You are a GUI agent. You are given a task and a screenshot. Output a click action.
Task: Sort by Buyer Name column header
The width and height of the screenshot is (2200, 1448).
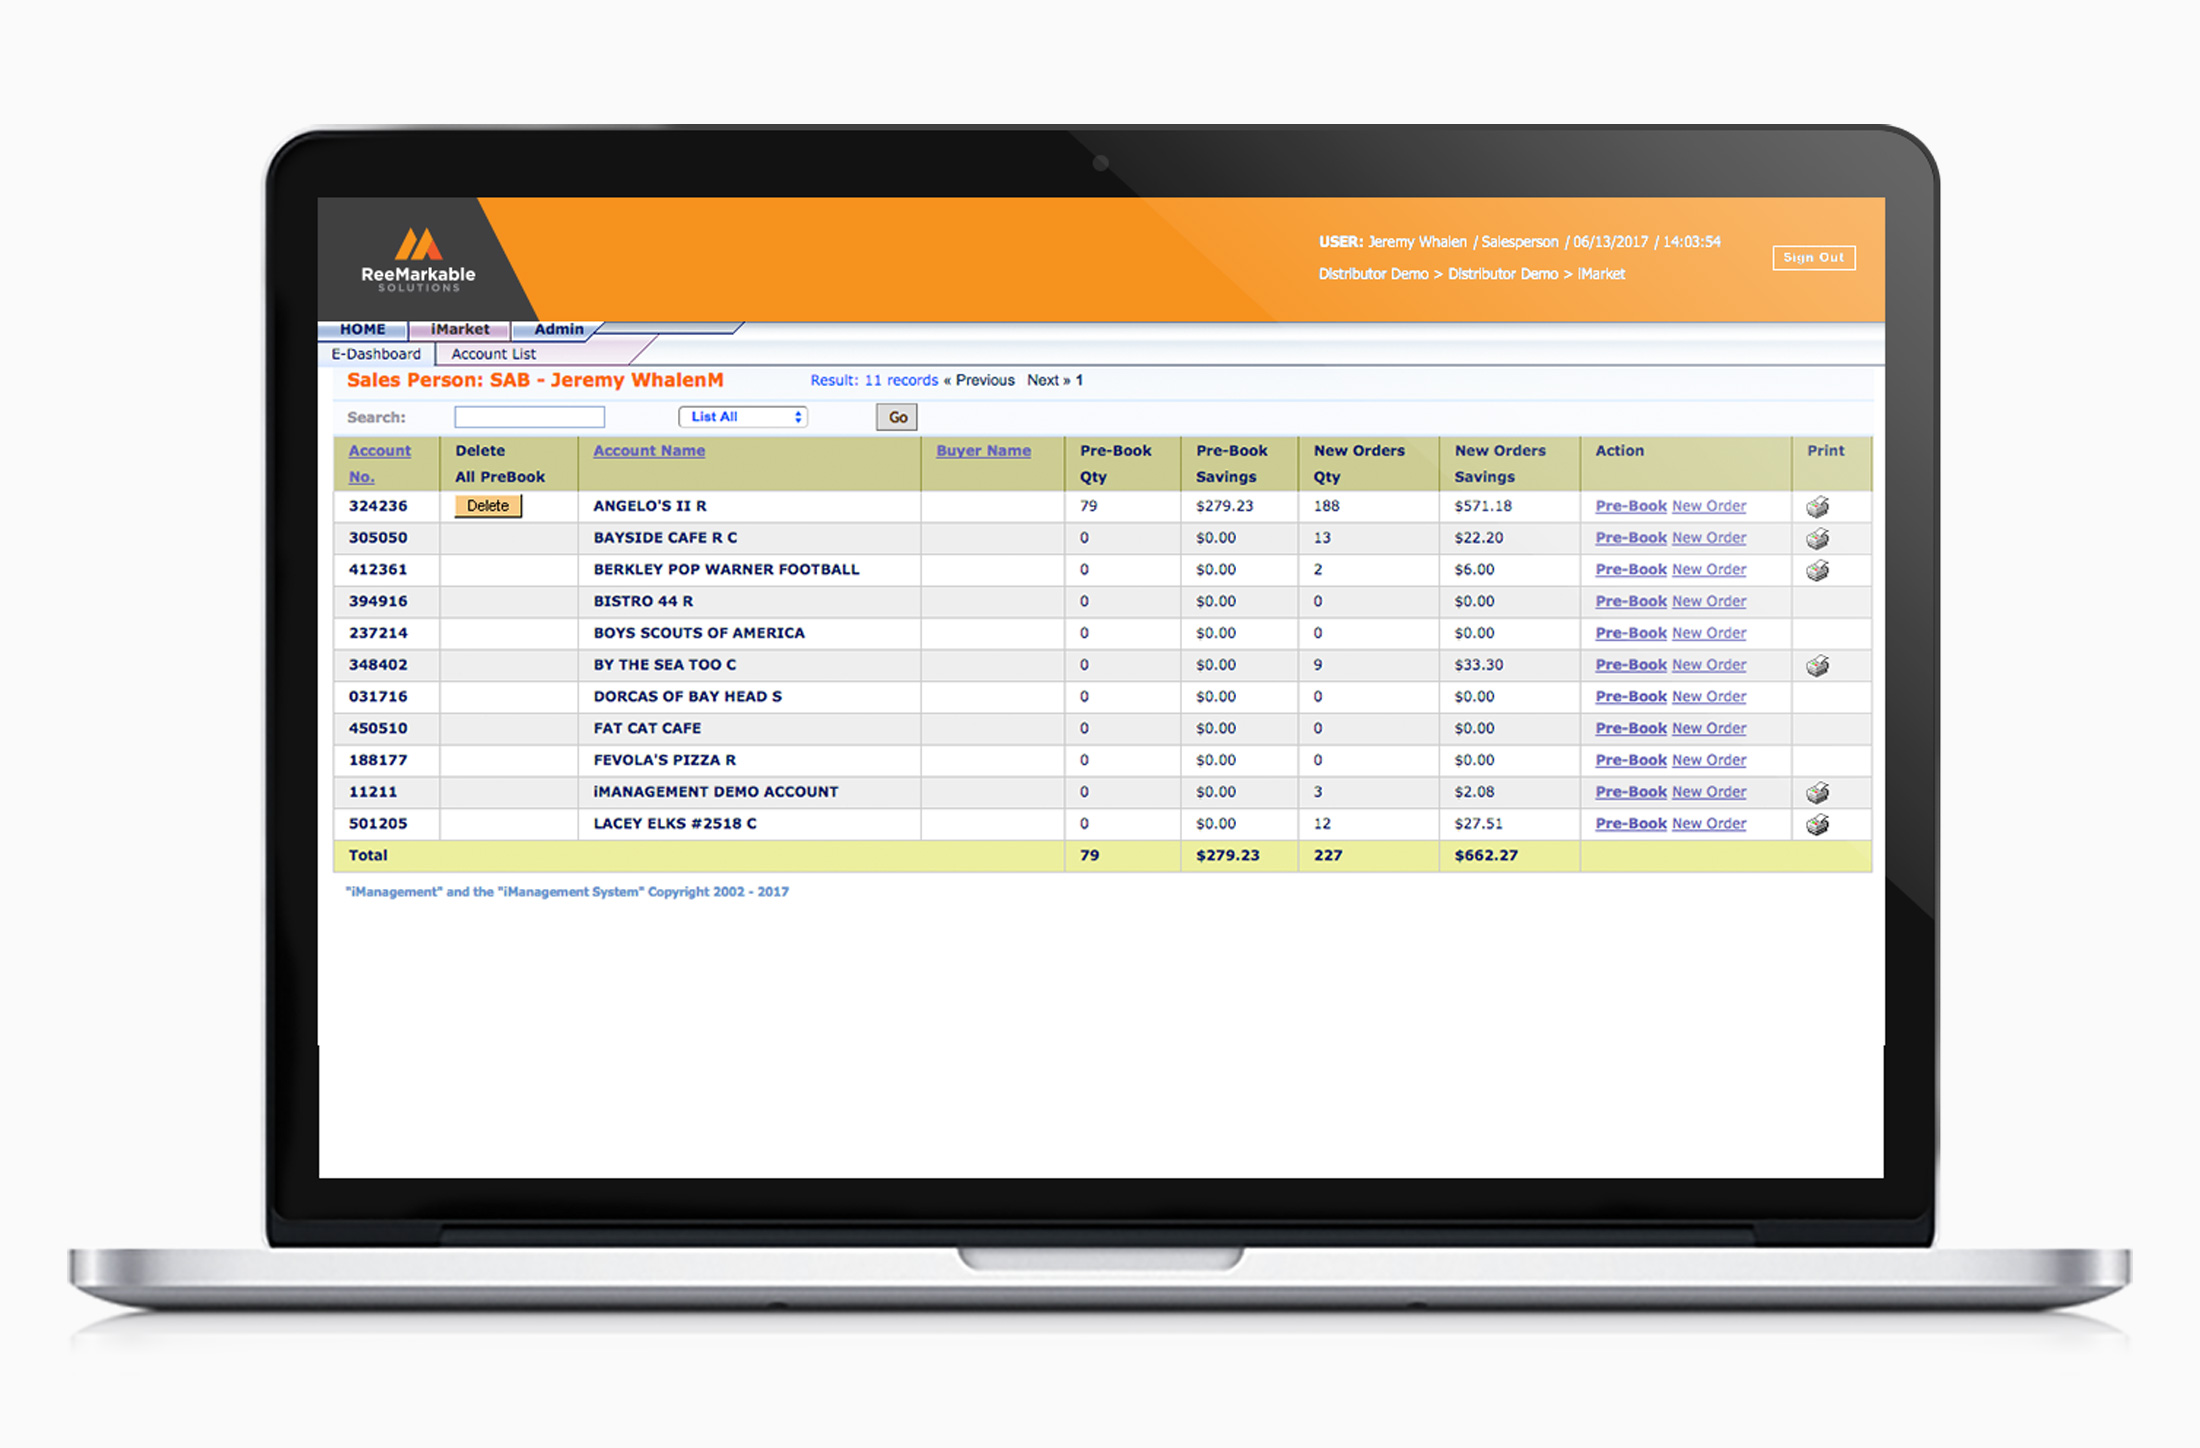[983, 451]
